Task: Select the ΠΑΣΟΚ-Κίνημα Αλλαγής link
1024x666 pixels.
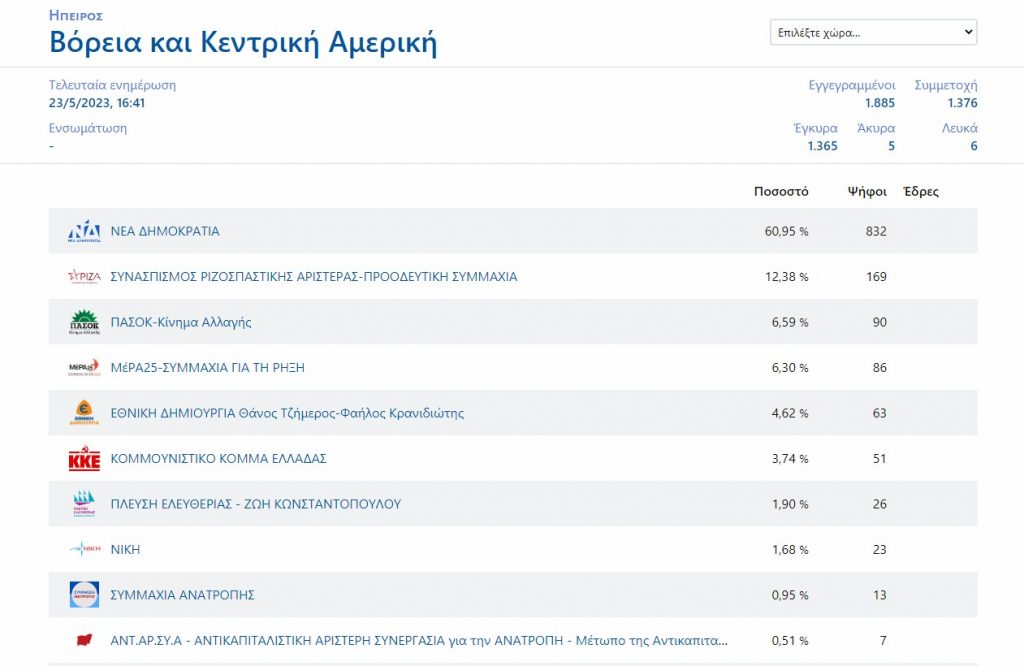Action: click(x=181, y=322)
